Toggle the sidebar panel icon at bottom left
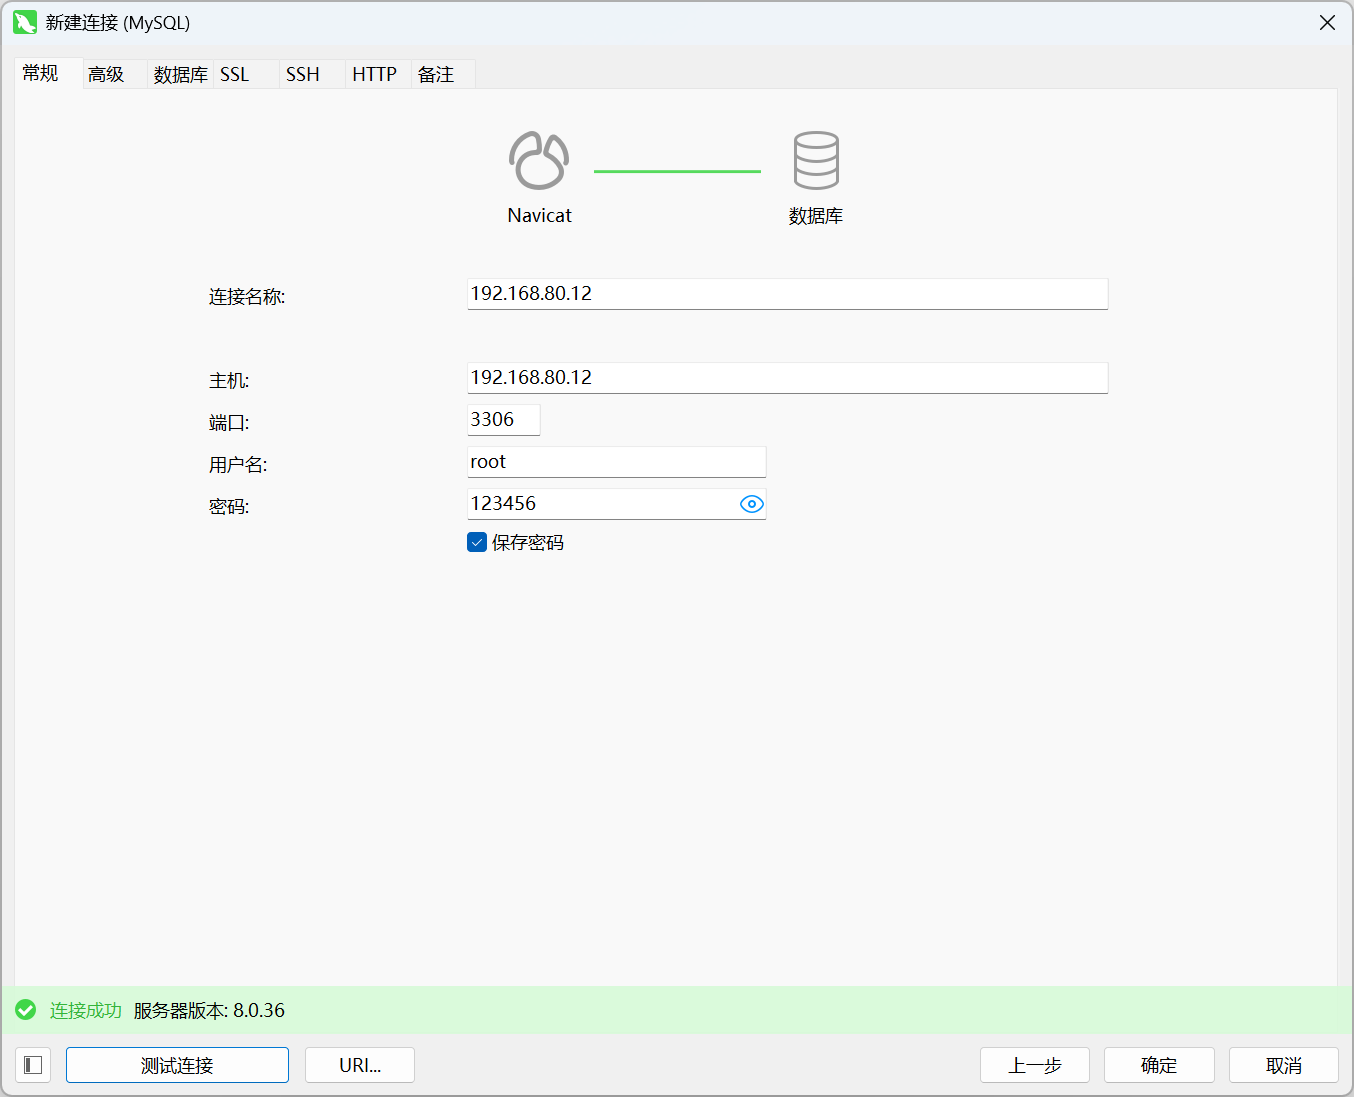Viewport: 1354px width, 1097px height. click(33, 1065)
